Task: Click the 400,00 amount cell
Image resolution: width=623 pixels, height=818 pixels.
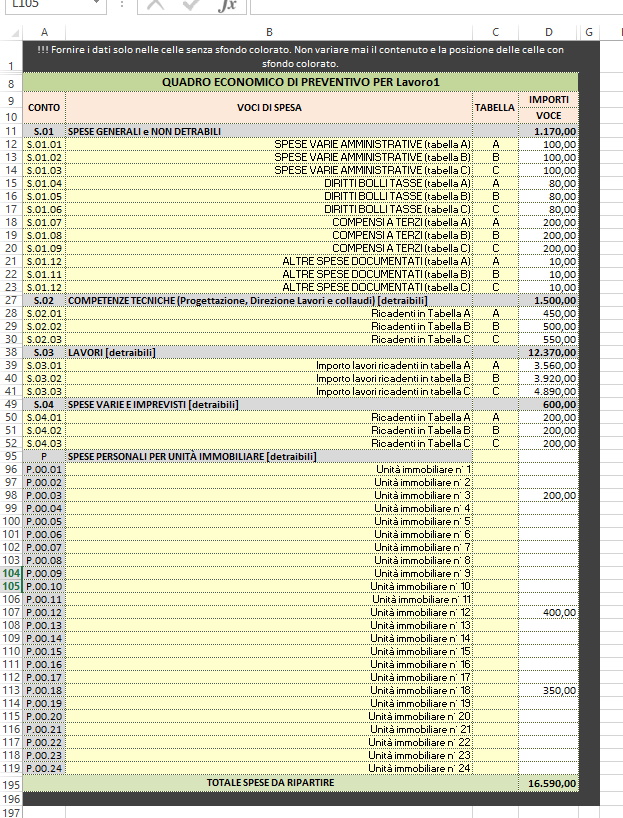Action: click(x=548, y=612)
